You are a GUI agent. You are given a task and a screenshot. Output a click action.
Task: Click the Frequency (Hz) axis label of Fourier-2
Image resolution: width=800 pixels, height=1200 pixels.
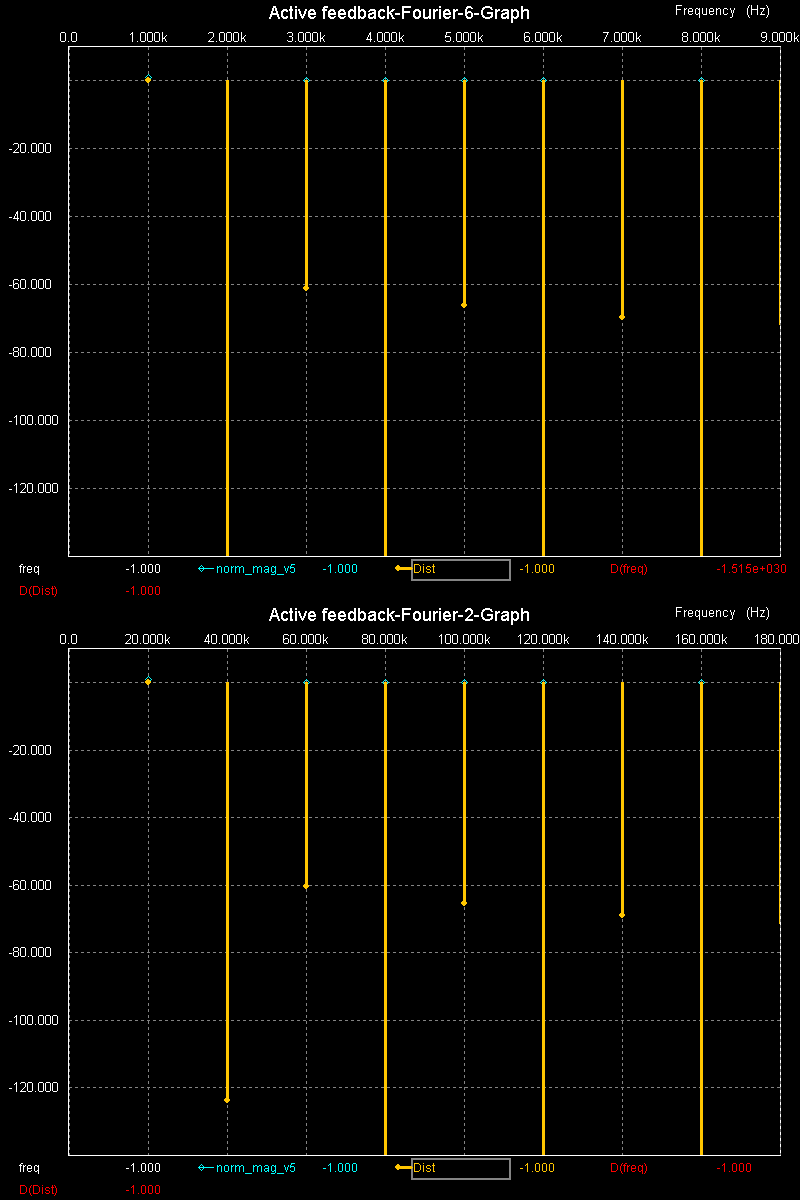[722, 613]
